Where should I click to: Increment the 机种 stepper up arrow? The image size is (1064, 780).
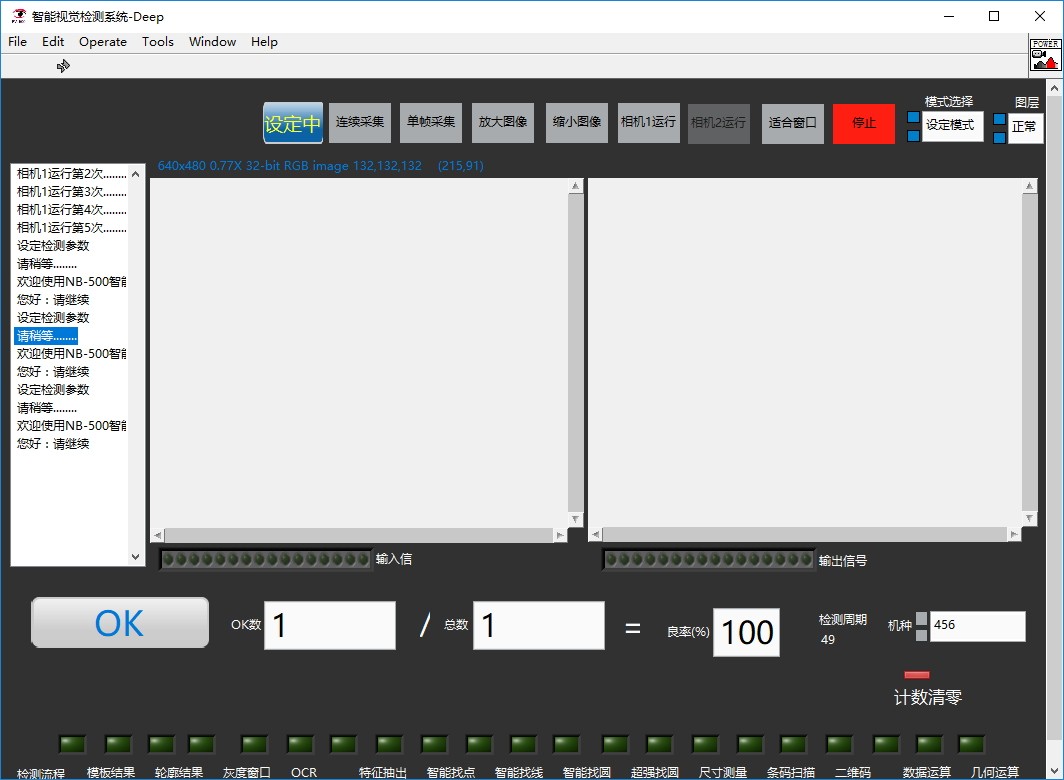pos(922,618)
